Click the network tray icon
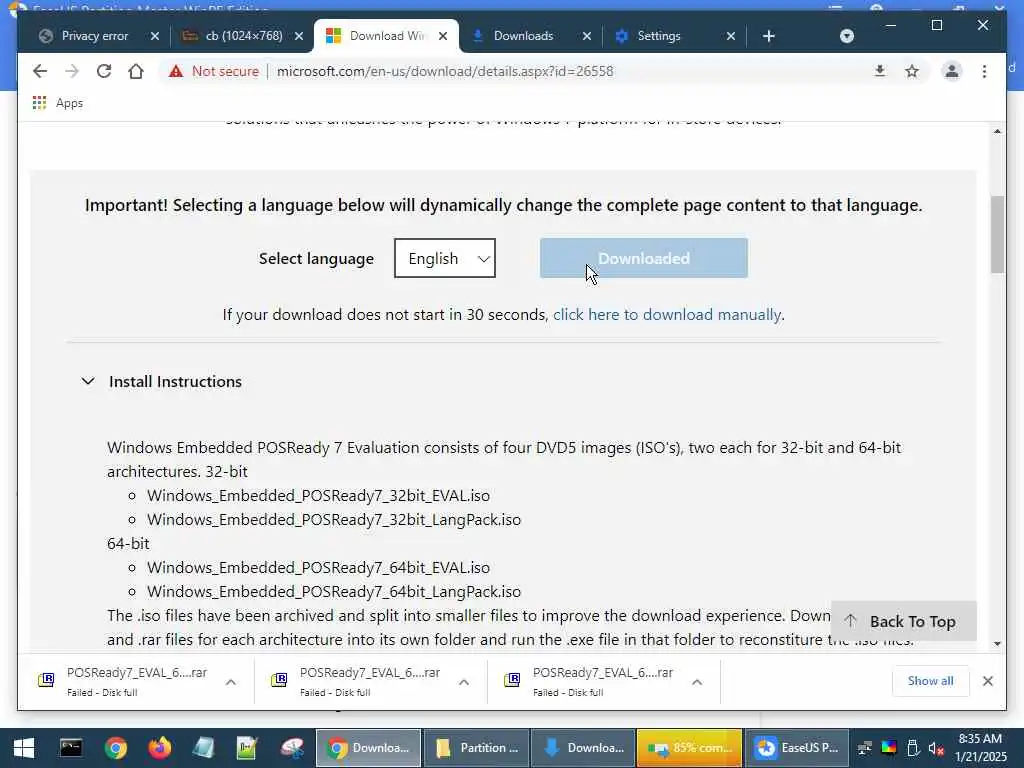Image resolution: width=1024 pixels, height=768 pixels. point(865,748)
